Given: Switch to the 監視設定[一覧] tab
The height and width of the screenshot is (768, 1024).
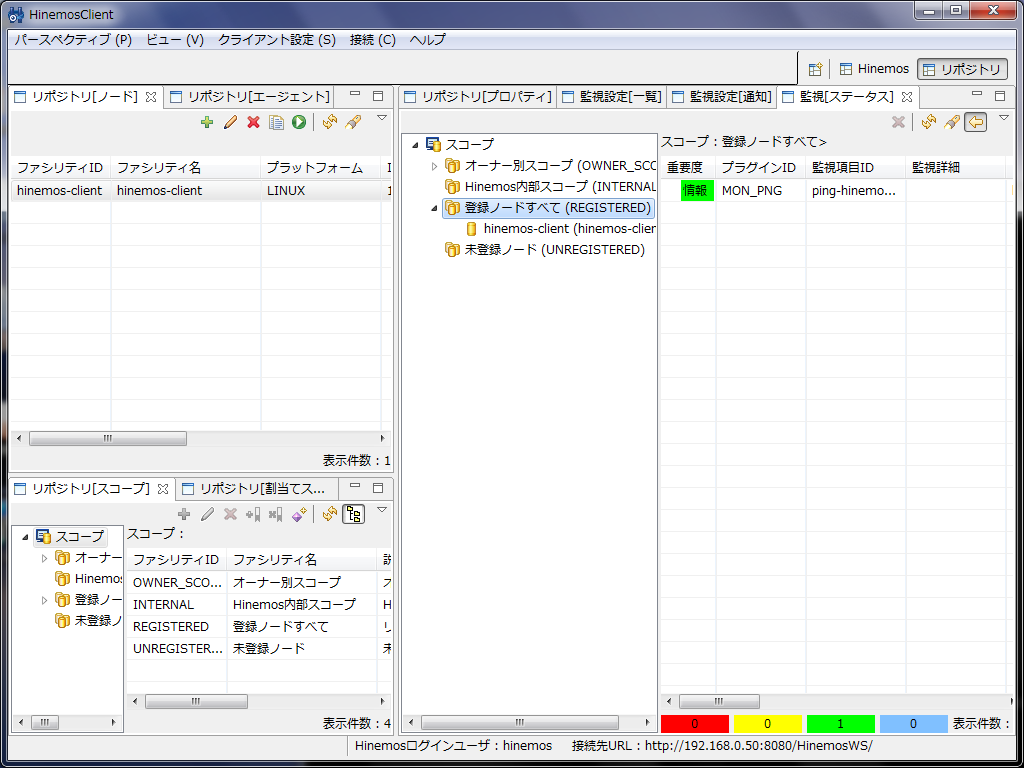Looking at the screenshot, I should point(612,97).
